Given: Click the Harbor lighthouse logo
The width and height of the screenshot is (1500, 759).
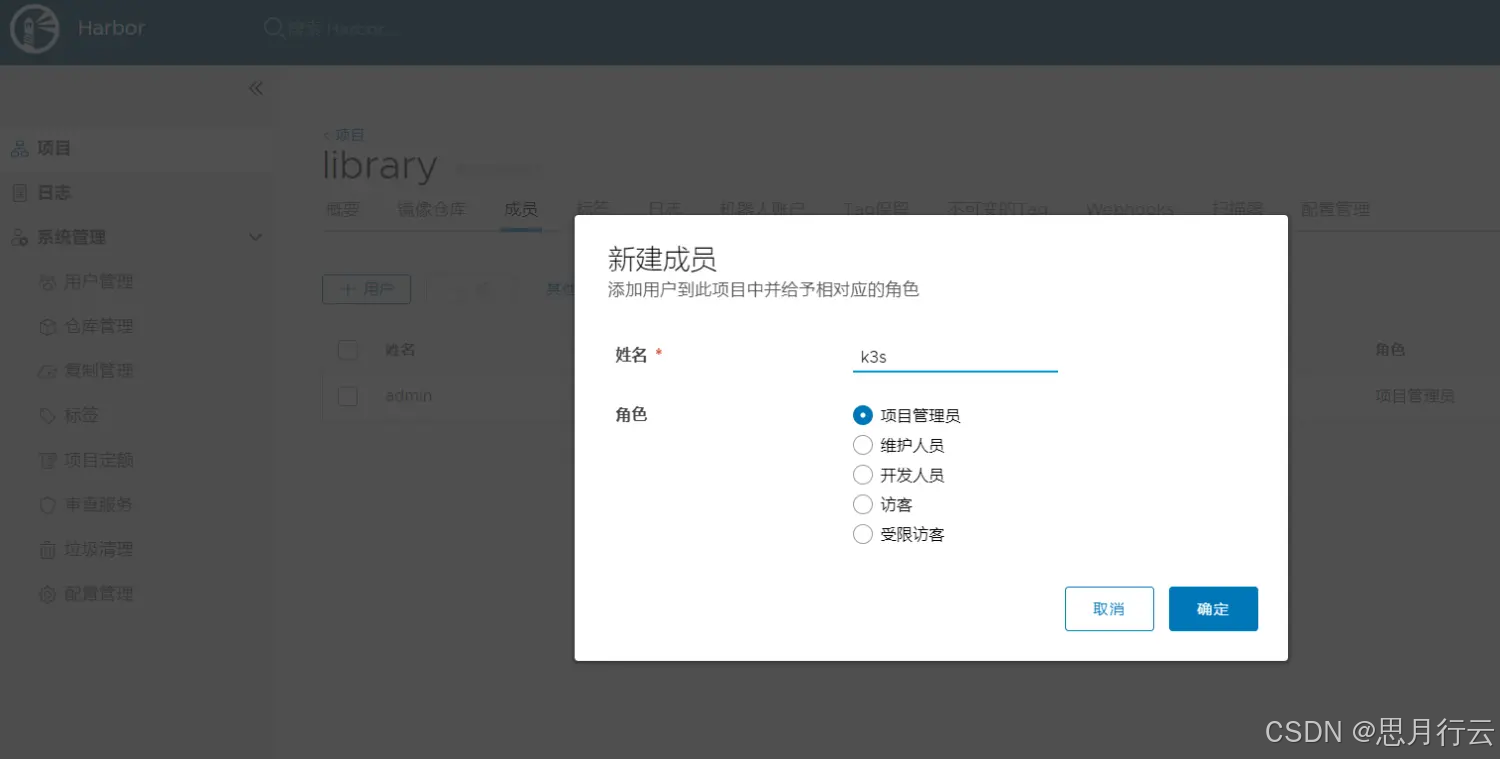Looking at the screenshot, I should click(34, 29).
